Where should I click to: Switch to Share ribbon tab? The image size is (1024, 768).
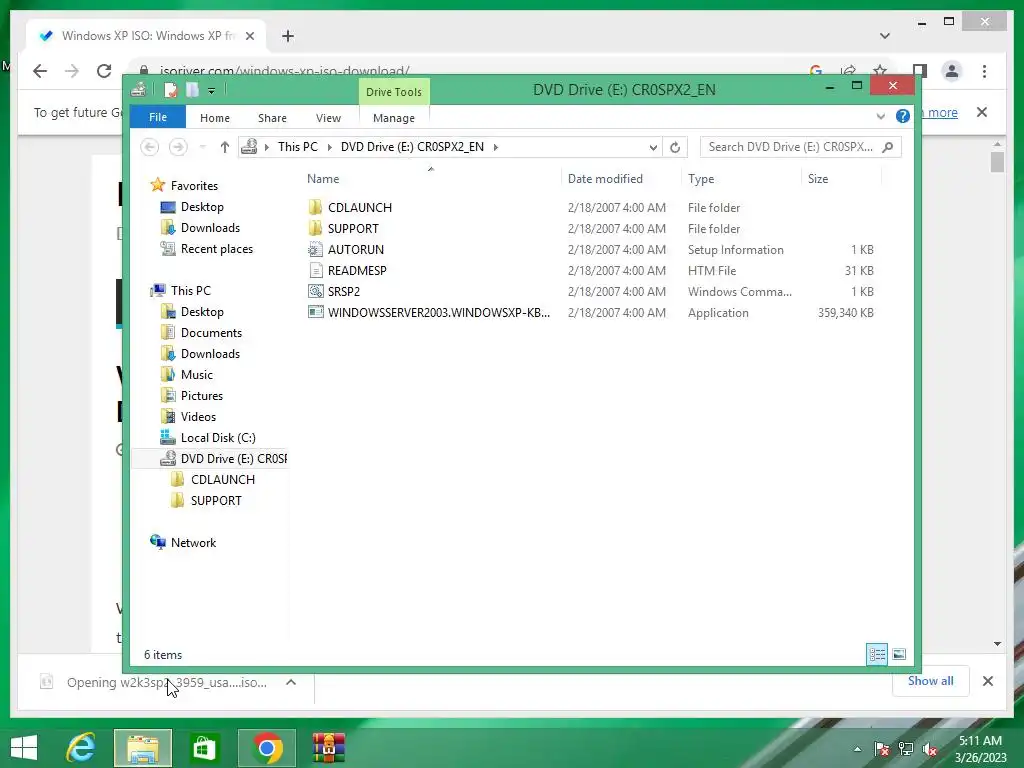point(272,118)
